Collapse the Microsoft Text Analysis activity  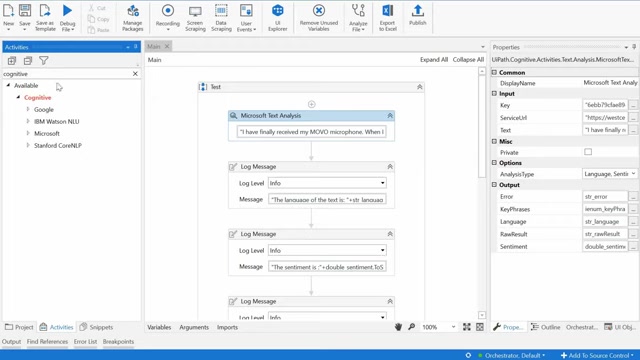pos(390,116)
